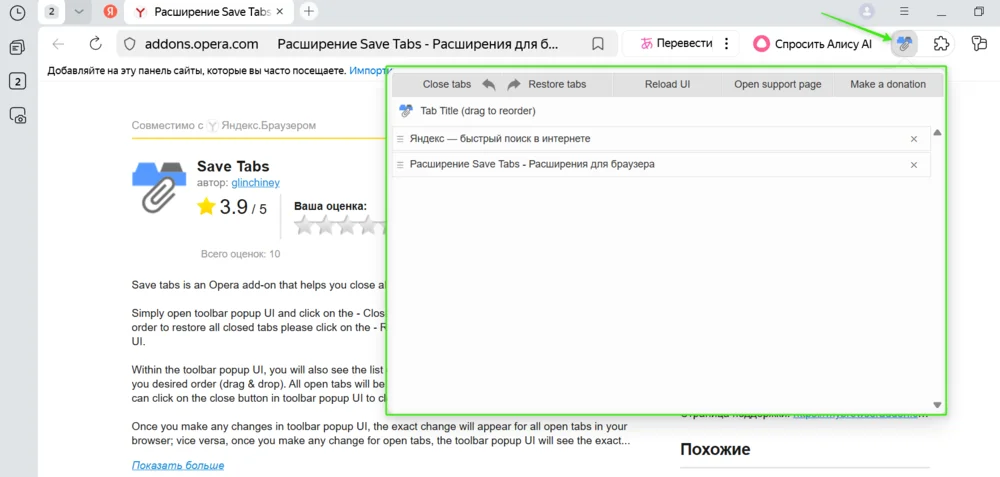
Task: Click the Похожие heading
Action: pos(715,450)
